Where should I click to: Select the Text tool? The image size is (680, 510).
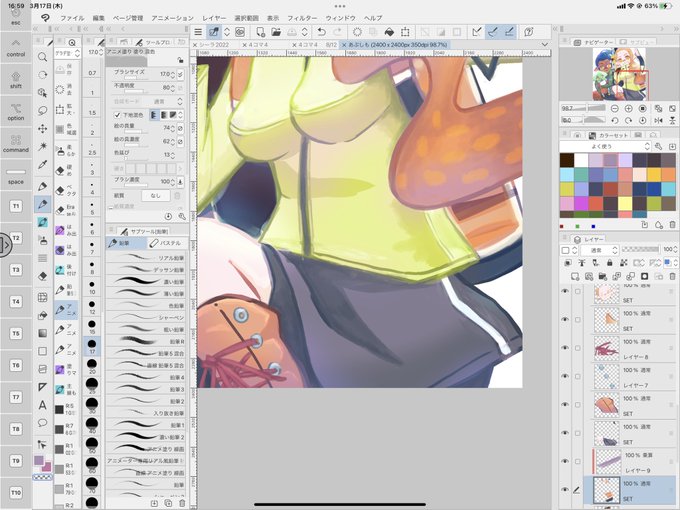click(42, 405)
